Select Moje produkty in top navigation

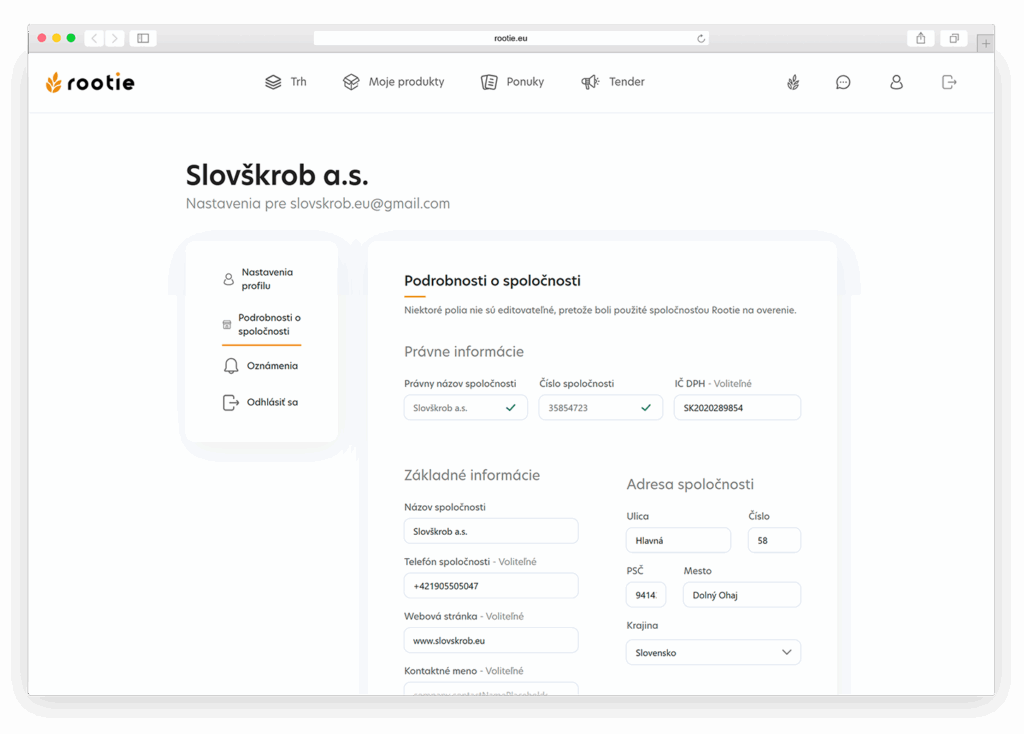(394, 82)
